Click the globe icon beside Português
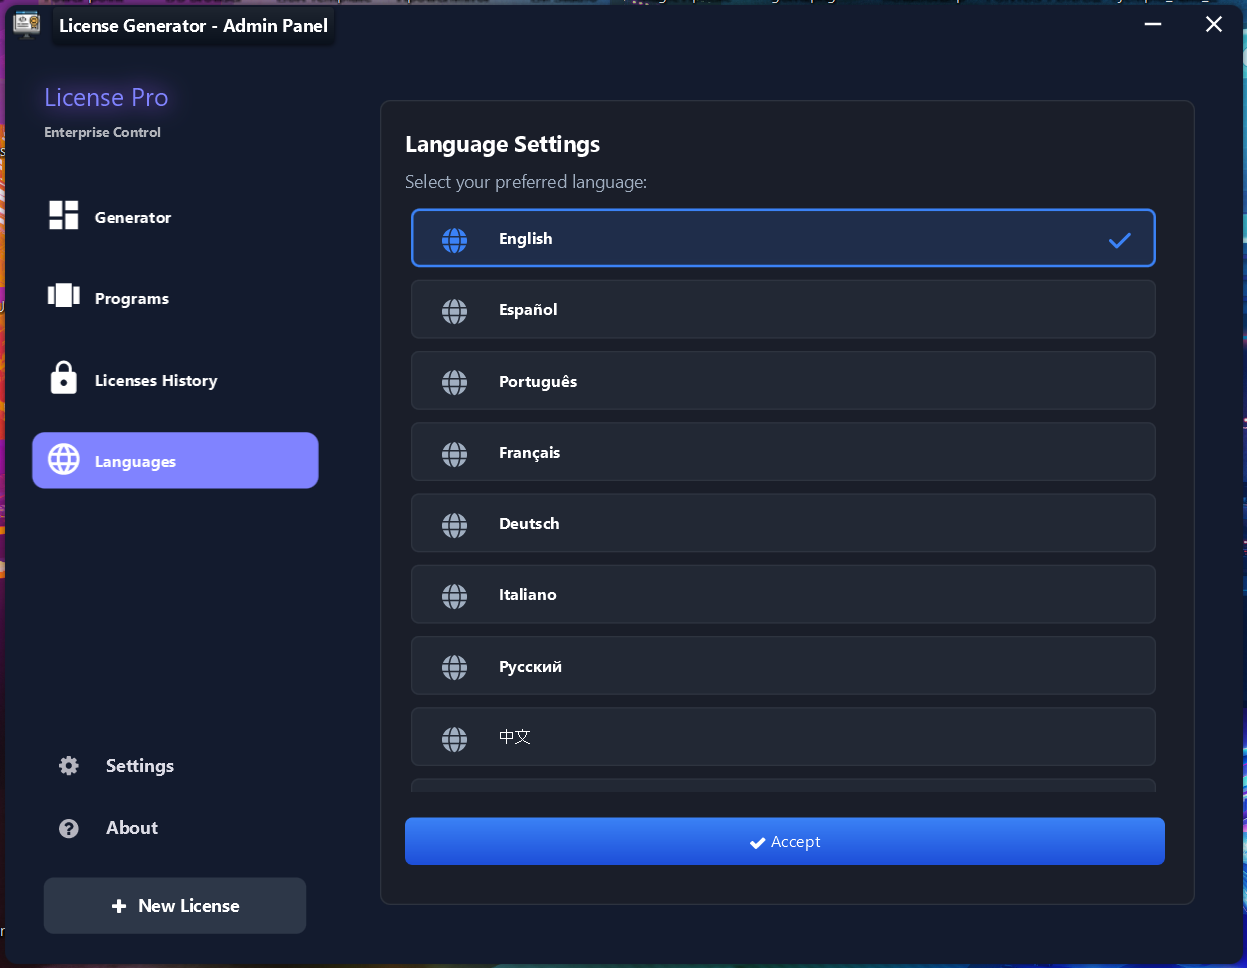This screenshot has height=968, width=1247. pos(455,382)
